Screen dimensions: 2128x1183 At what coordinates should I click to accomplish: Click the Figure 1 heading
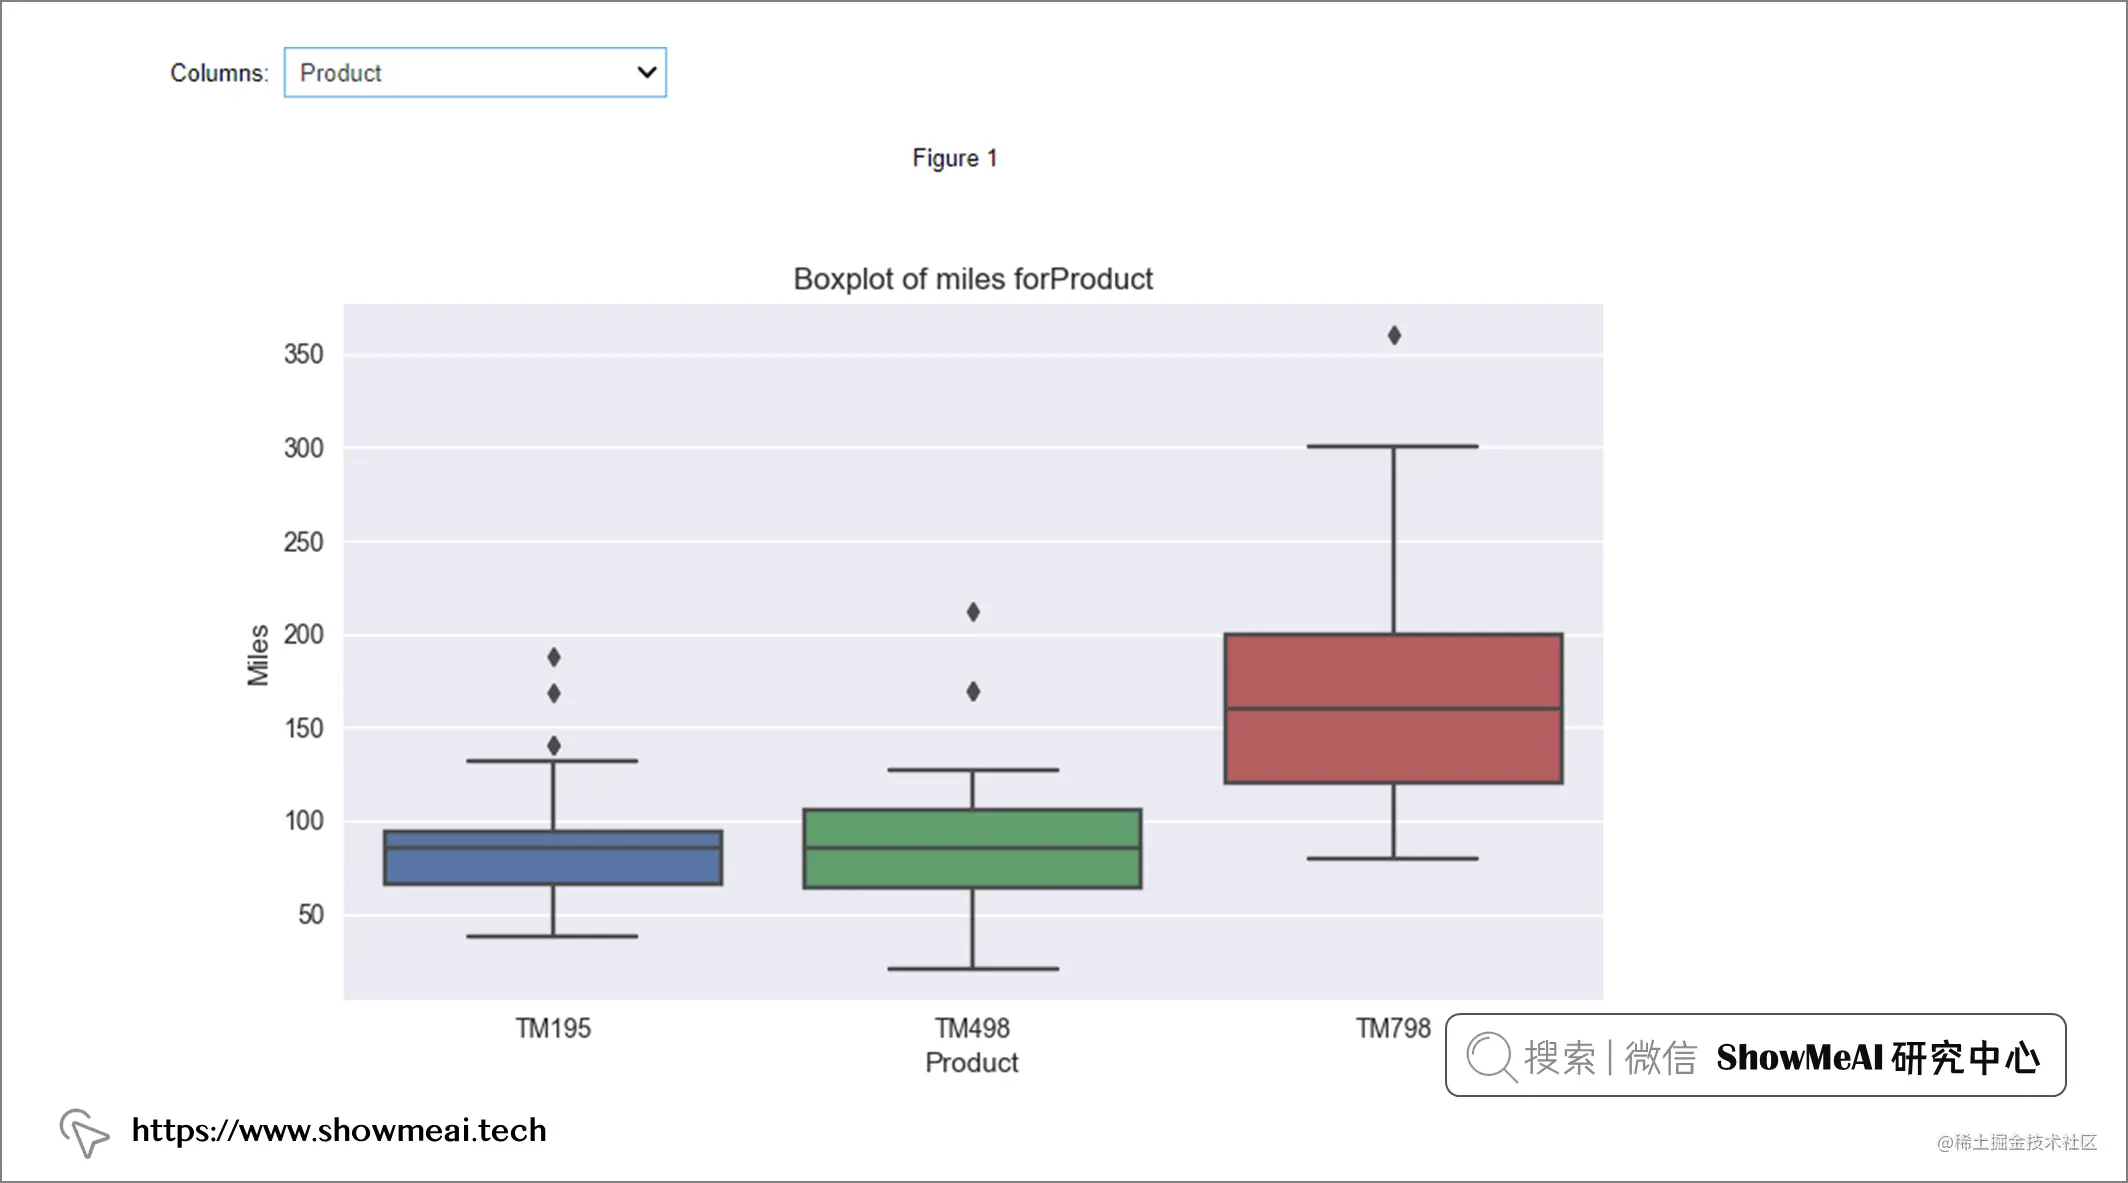(955, 158)
